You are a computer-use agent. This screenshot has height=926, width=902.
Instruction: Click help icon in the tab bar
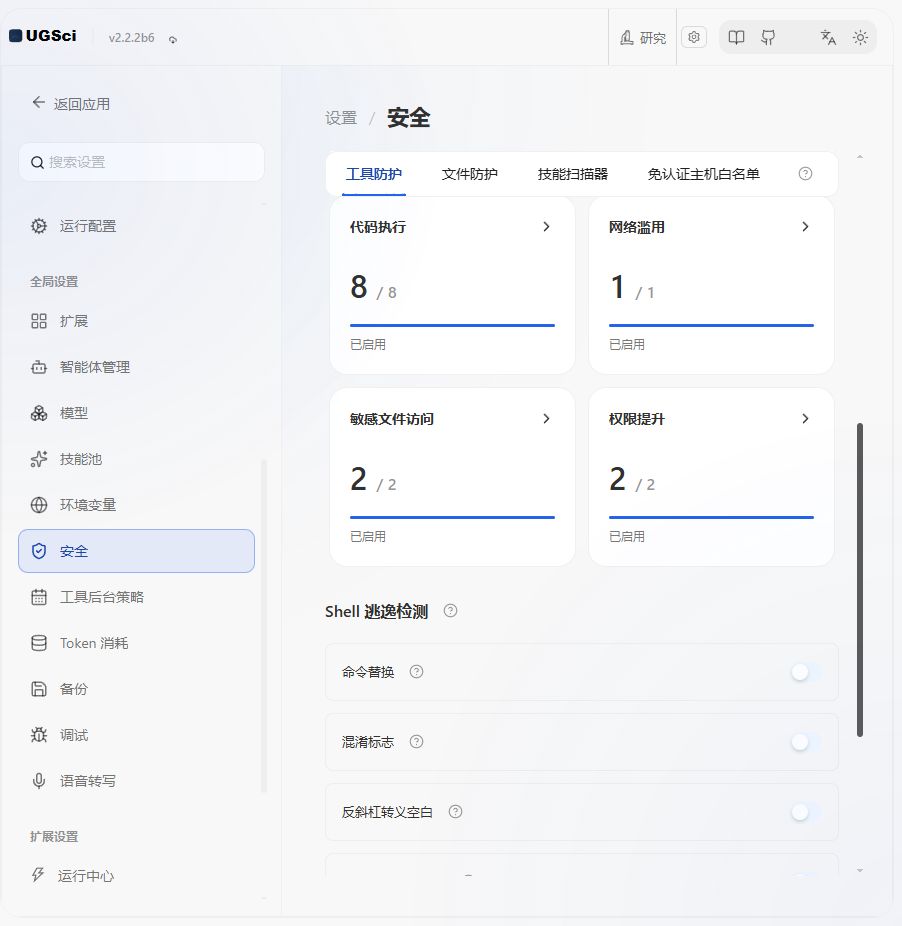805,174
